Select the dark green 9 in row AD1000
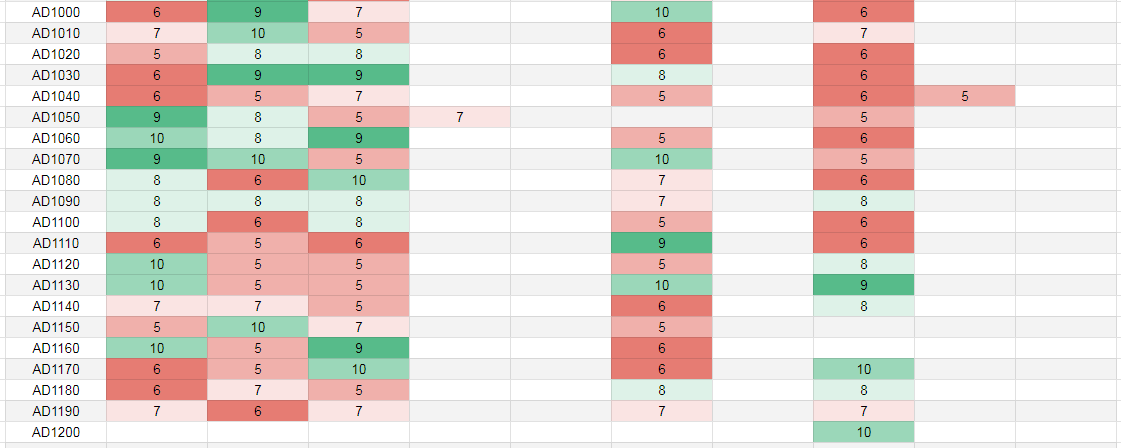The height and width of the screenshot is (448, 1121). 258,13
